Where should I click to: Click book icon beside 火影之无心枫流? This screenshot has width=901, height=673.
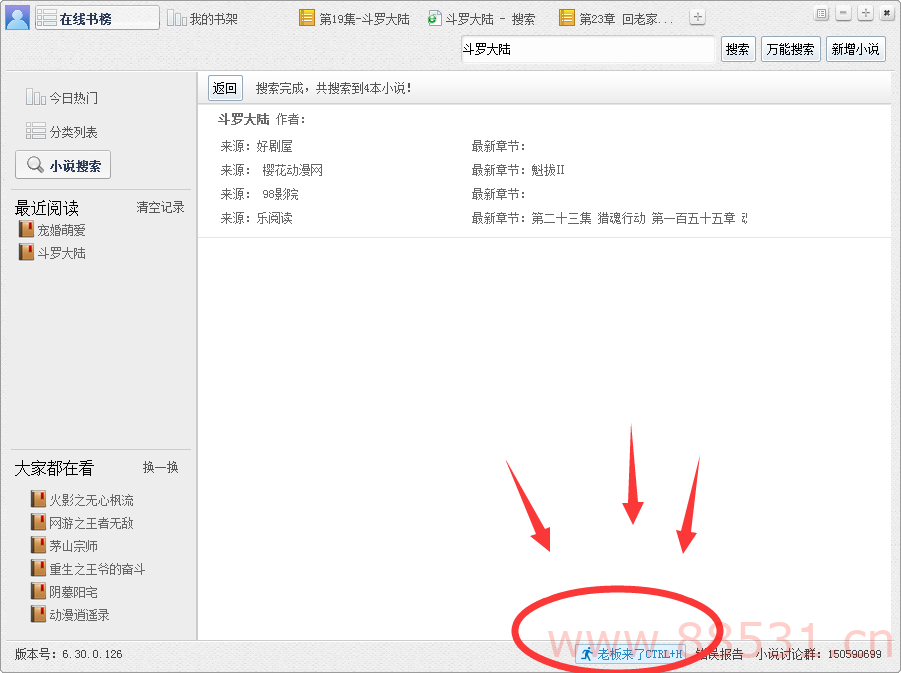(x=38, y=499)
